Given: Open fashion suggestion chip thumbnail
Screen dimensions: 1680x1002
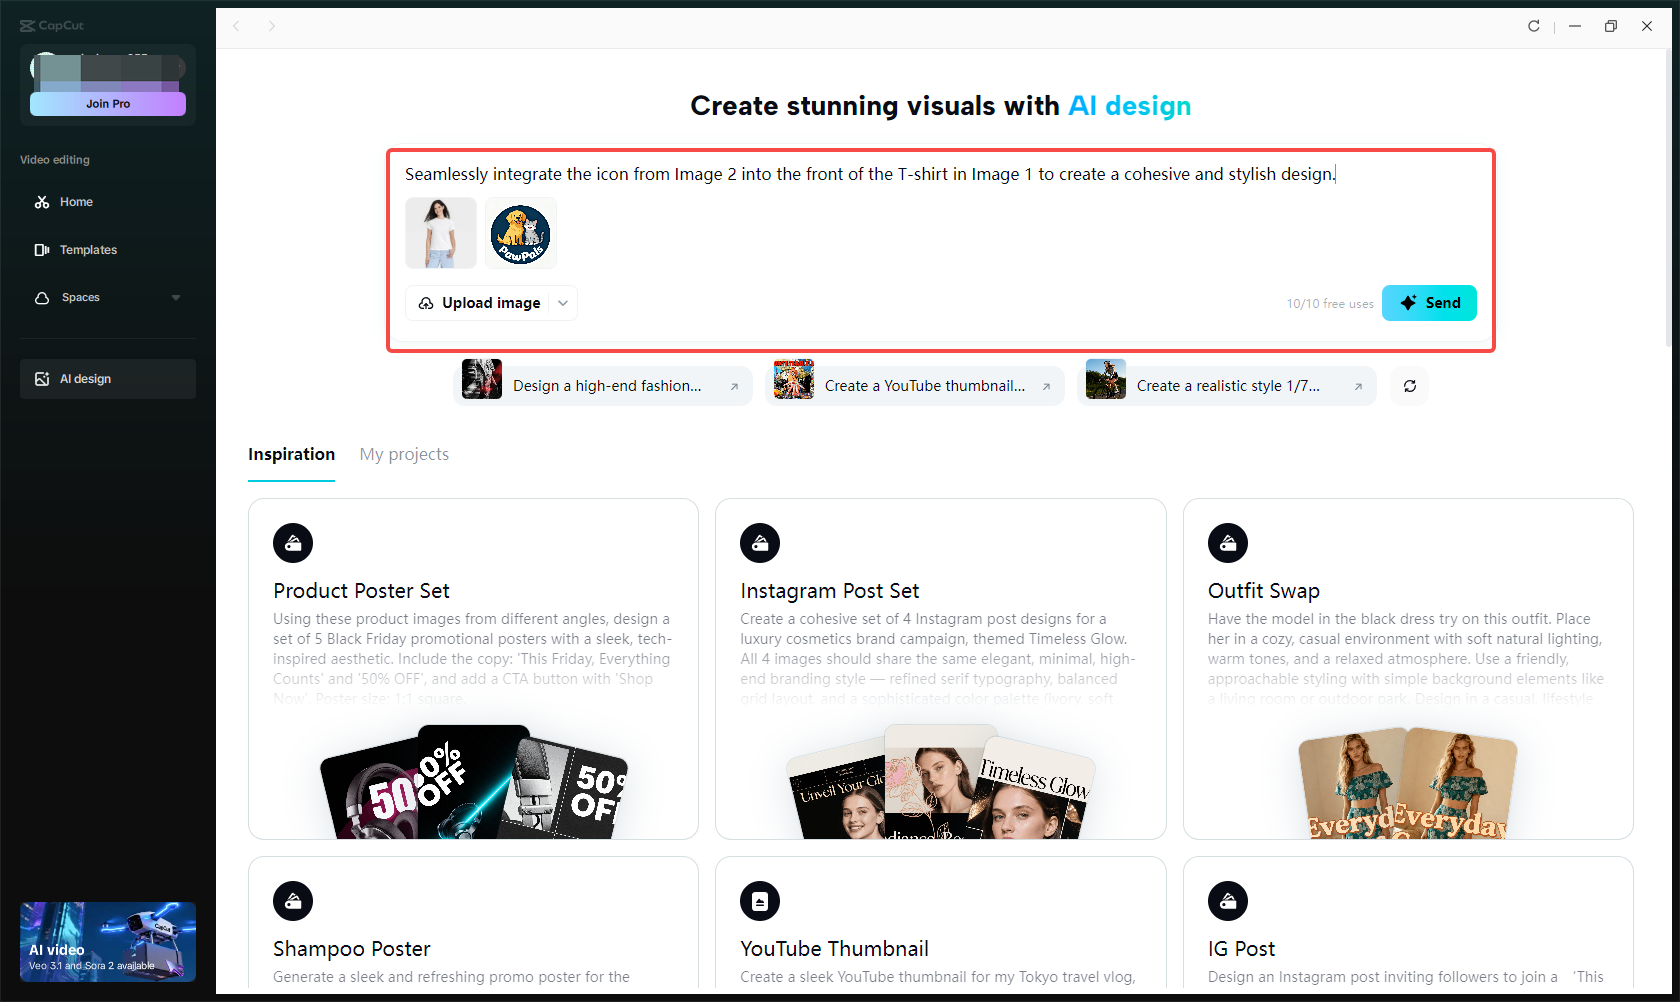Looking at the screenshot, I should (x=482, y=380).
